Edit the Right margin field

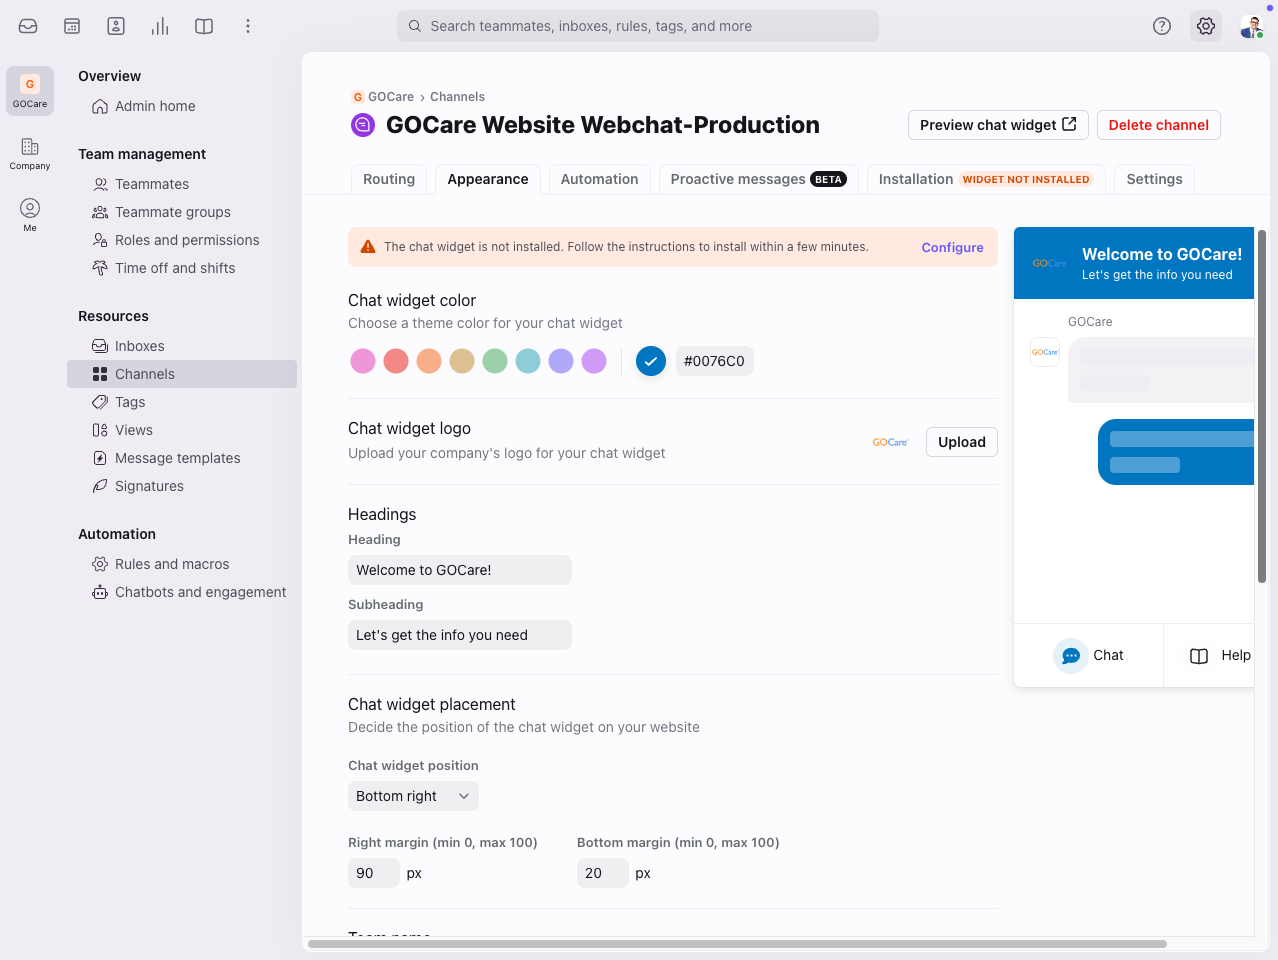[374, 873]
